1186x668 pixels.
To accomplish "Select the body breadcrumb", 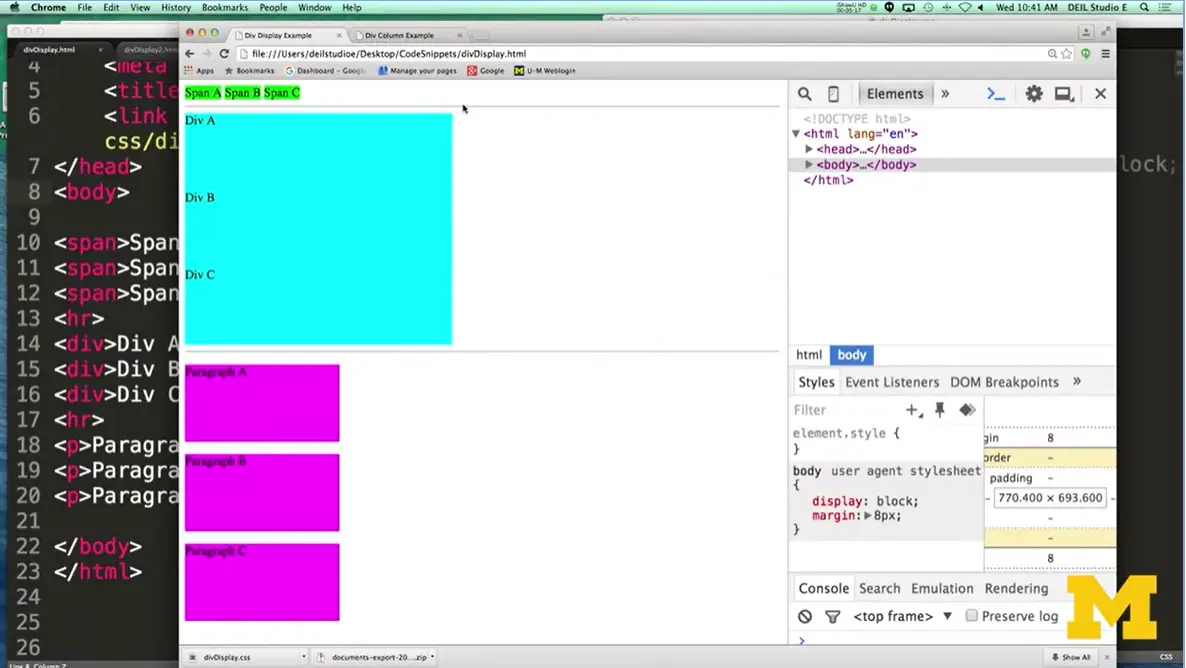I will 851,354.
